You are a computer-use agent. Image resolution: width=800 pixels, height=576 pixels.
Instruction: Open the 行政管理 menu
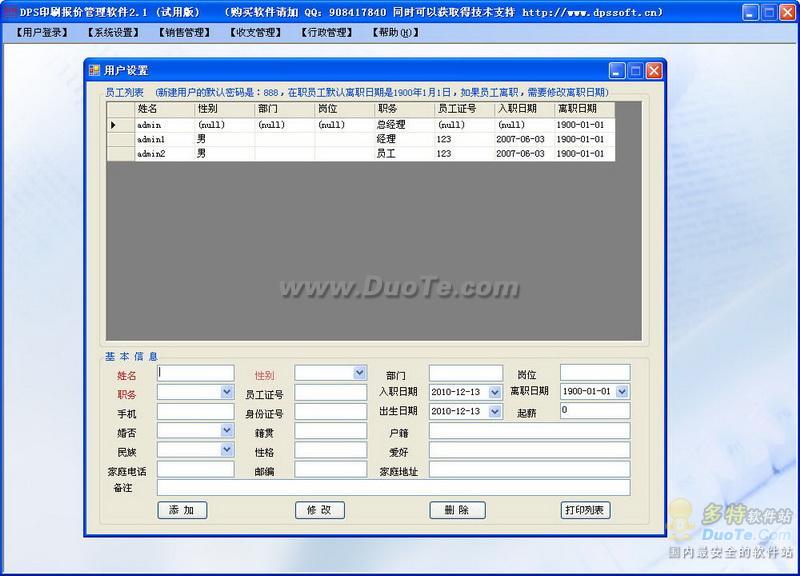(x=327, y=33)
